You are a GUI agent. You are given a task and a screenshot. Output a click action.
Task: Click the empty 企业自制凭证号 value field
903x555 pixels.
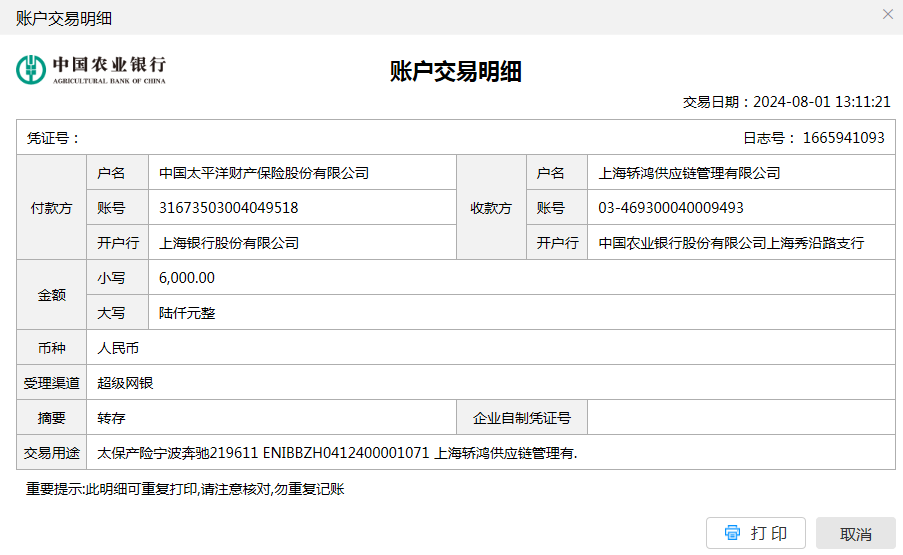[x=740, y=418]
